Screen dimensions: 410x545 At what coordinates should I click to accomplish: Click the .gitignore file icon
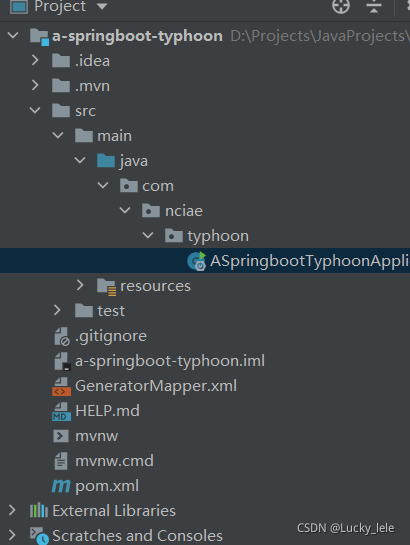[x=62, y=336]
